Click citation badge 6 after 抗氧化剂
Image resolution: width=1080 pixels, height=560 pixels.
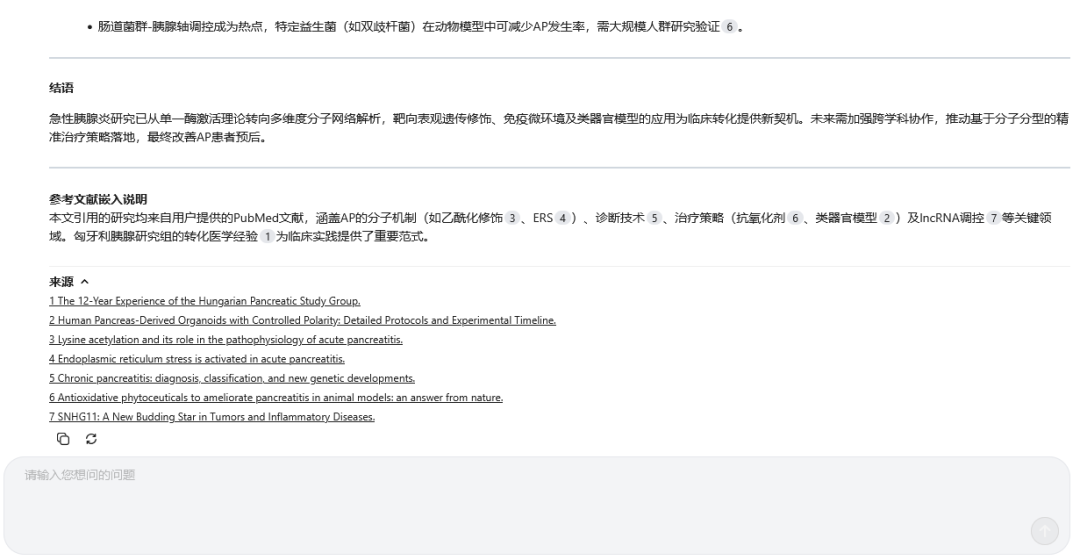(x=795, y=218)
